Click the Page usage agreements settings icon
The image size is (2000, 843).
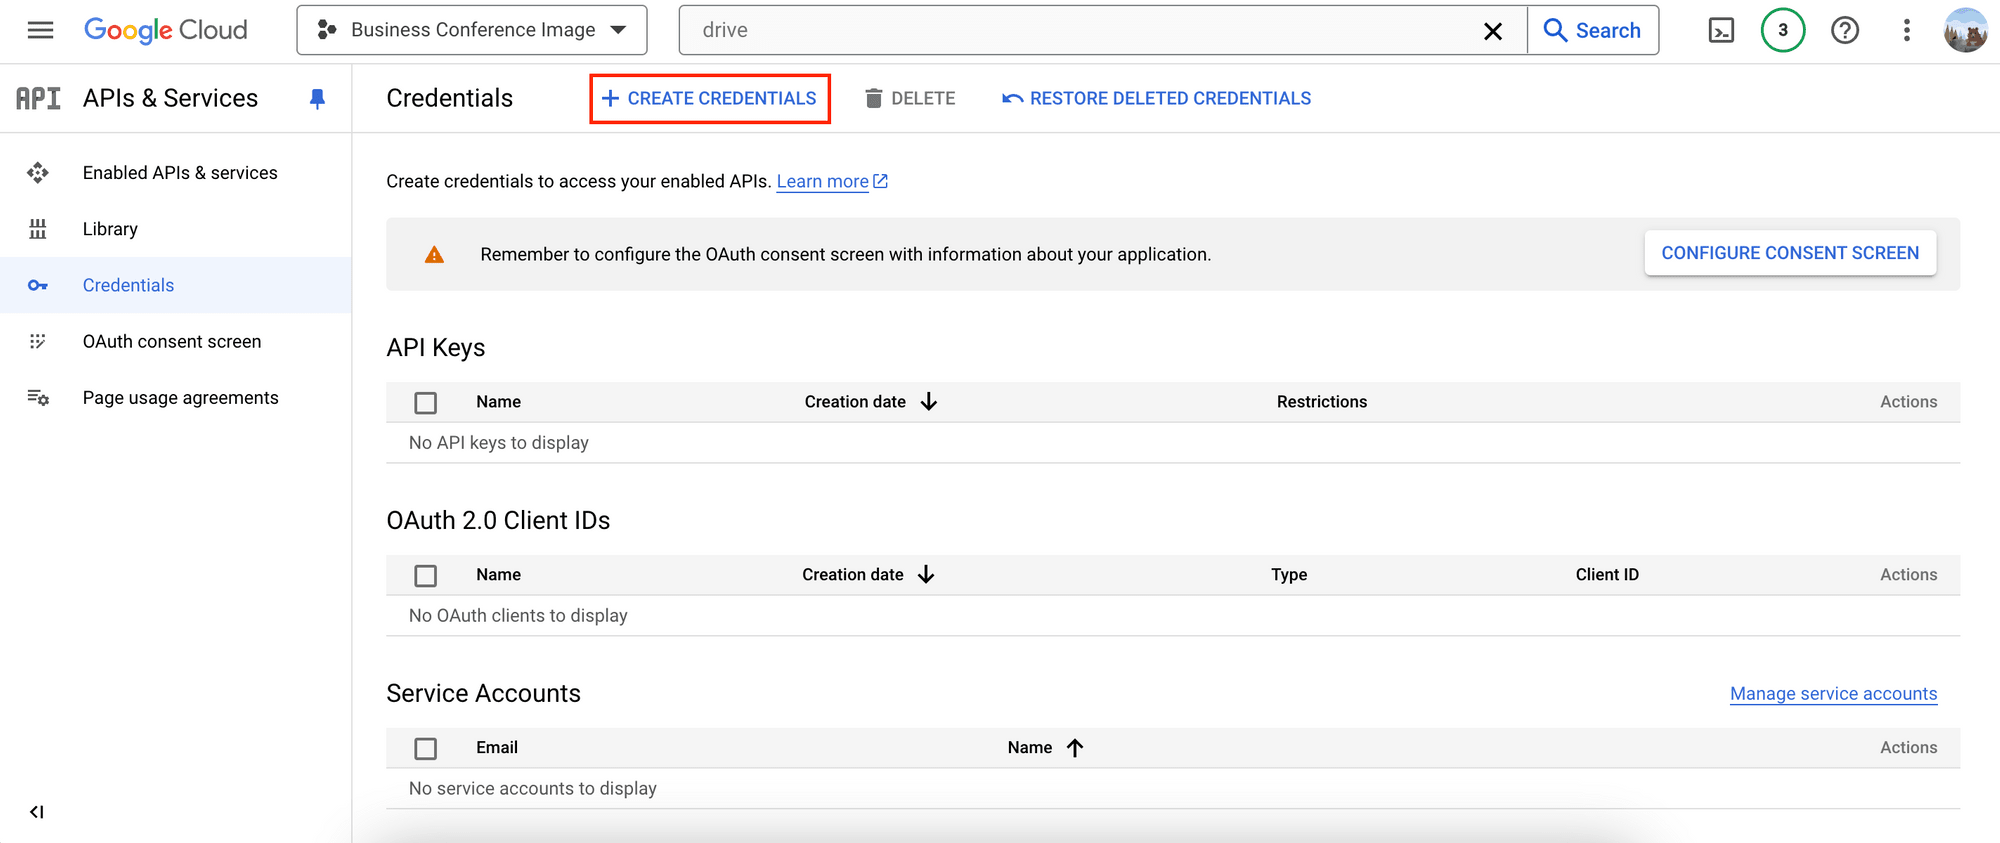tap(38, 397)
